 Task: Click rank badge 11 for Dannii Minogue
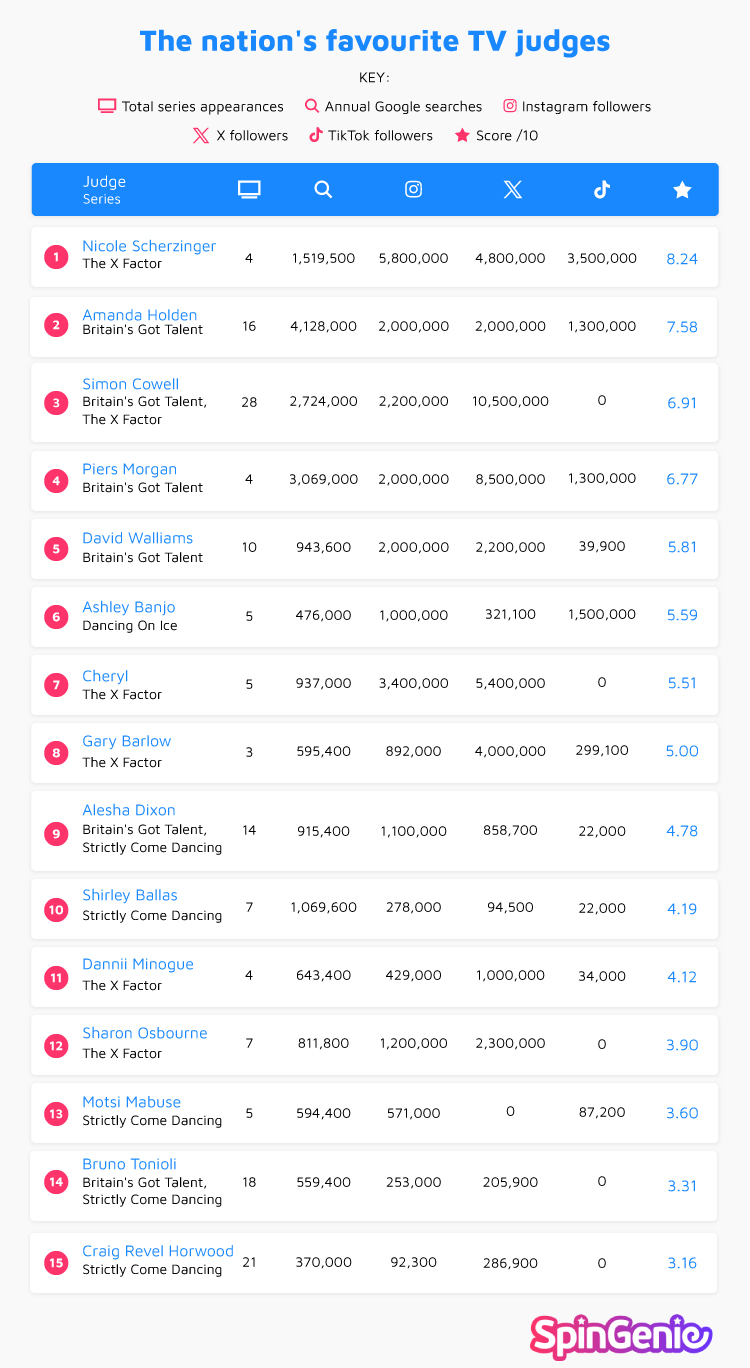(56, 977)
